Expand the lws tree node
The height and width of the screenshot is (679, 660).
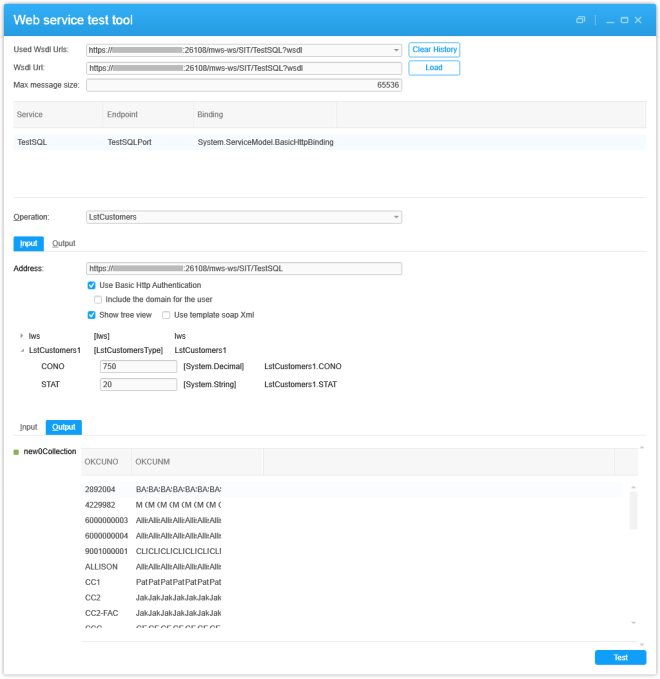22,336
